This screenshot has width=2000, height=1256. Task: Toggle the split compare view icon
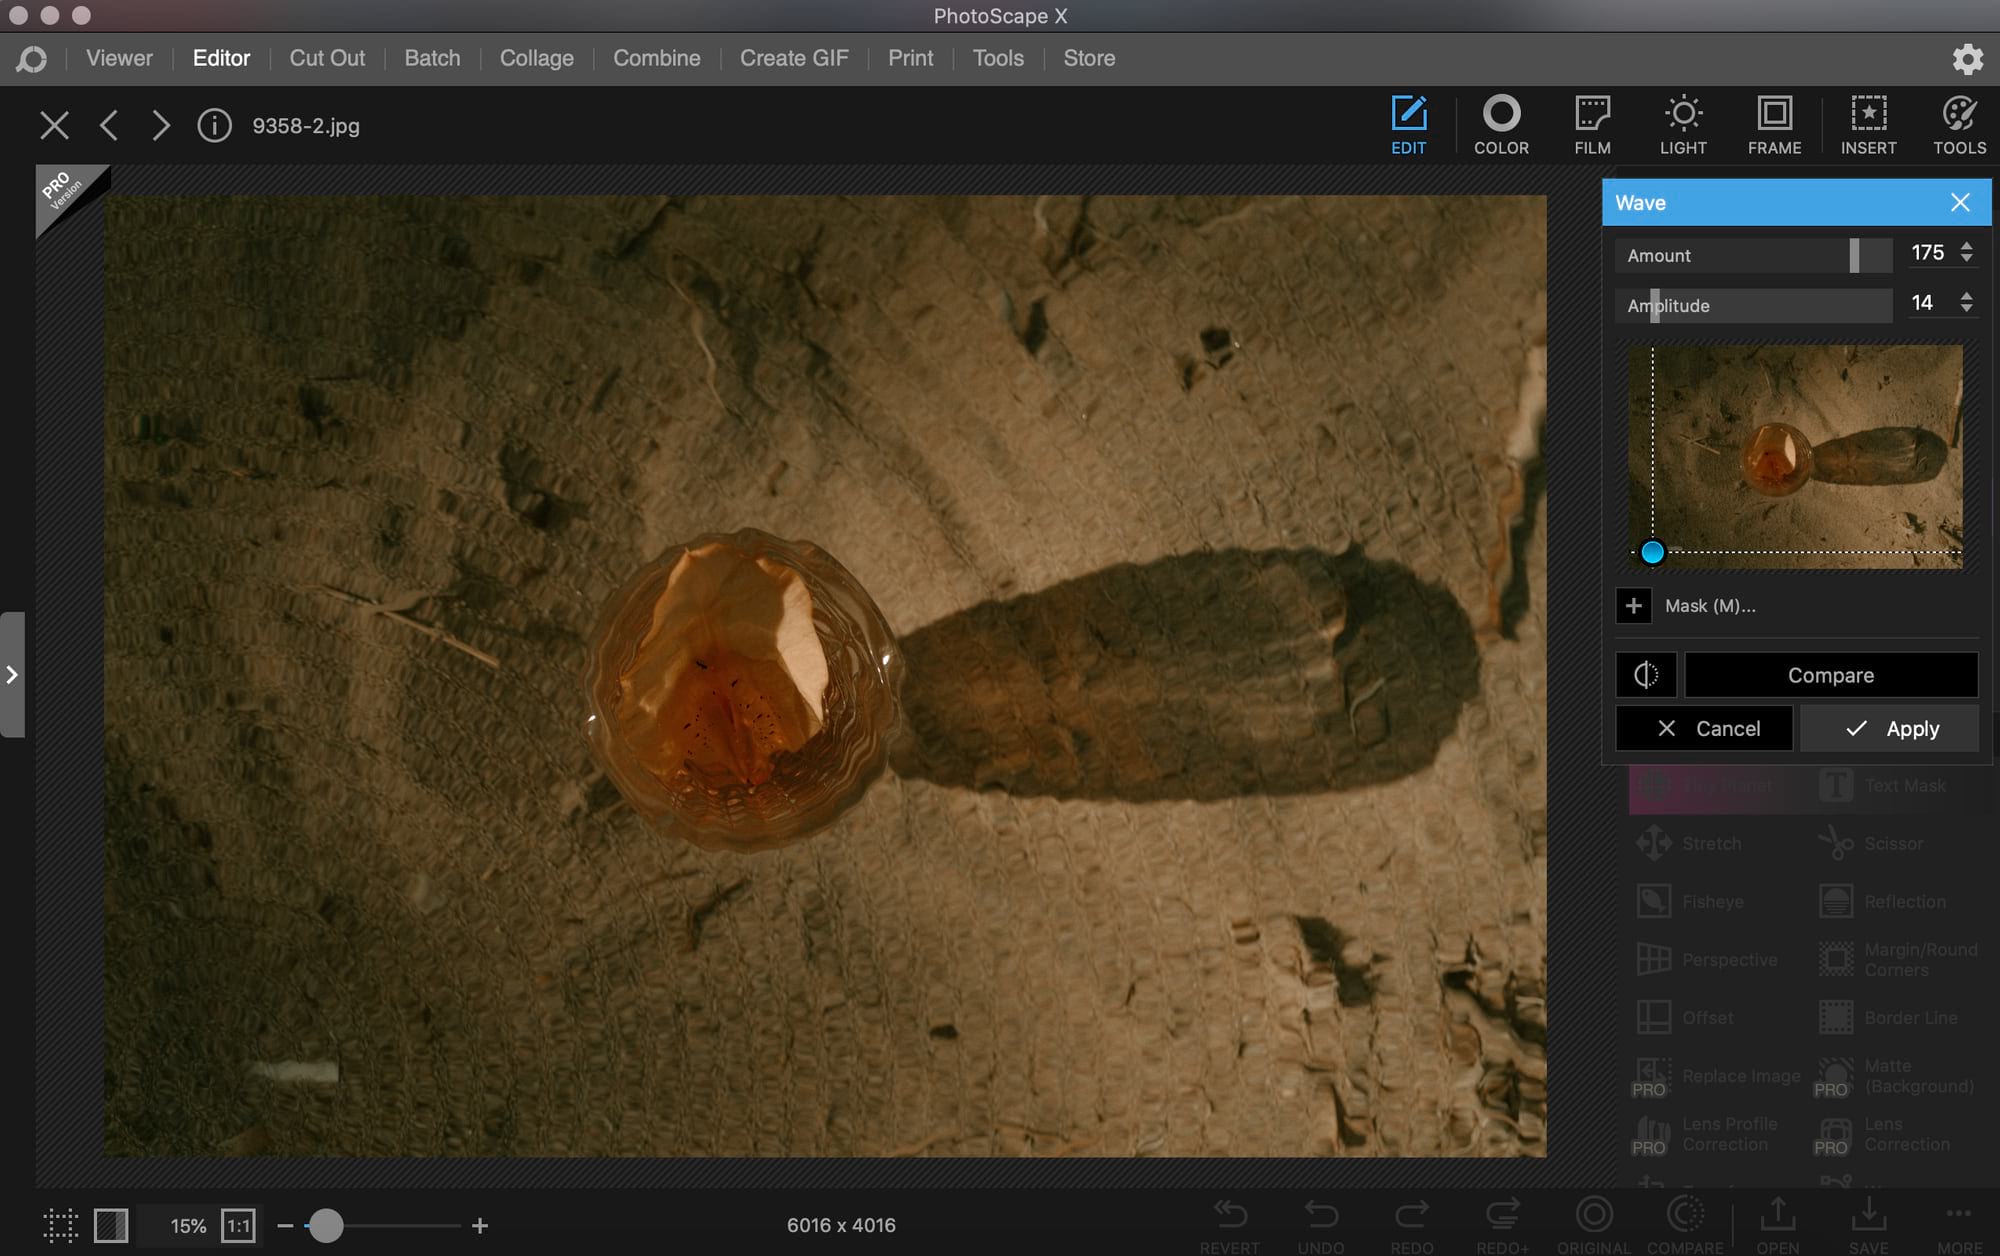click(1645, 675)
